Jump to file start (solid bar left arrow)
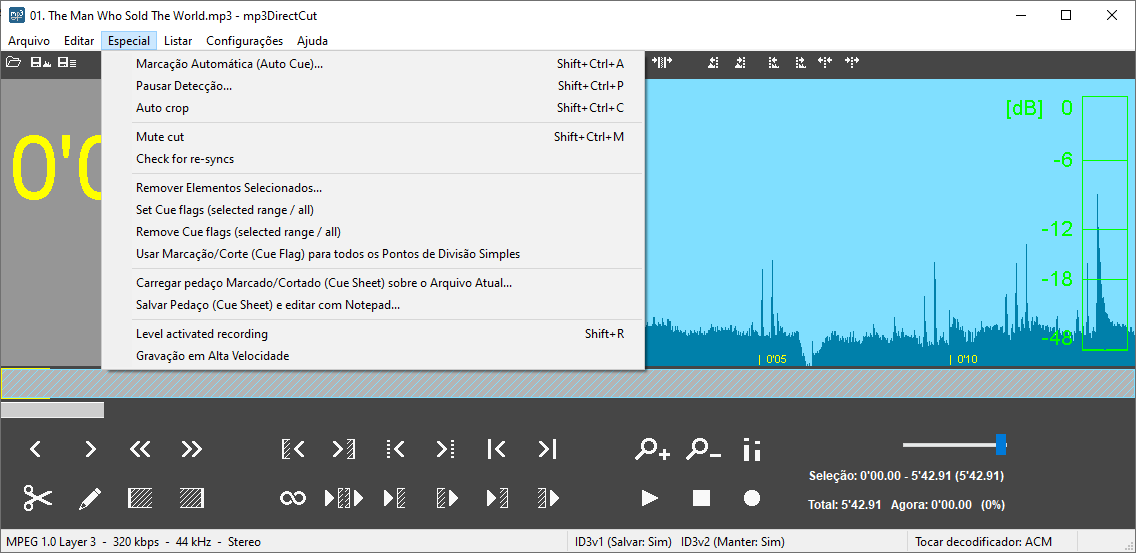 pos(496,449)
